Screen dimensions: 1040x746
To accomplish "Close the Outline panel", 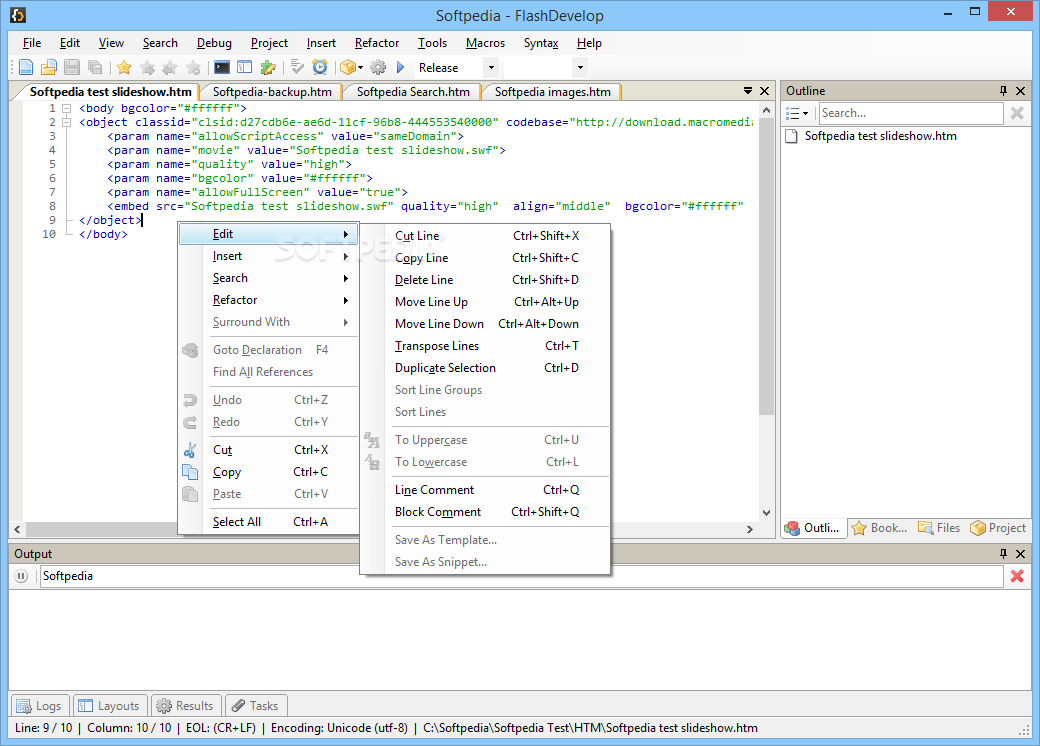I will pyautogui.click(x=1021, y=91).
